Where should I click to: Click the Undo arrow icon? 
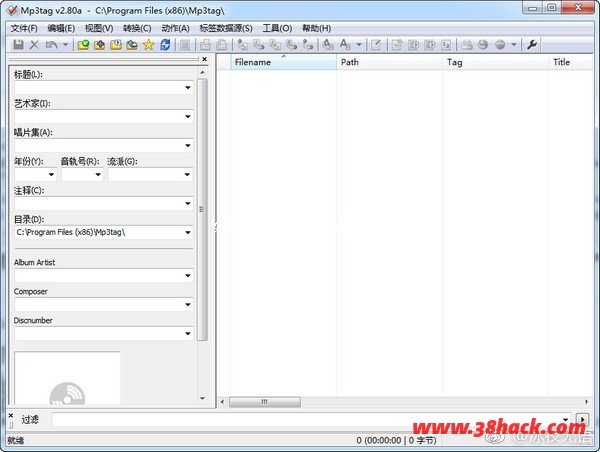click(51, 45)
